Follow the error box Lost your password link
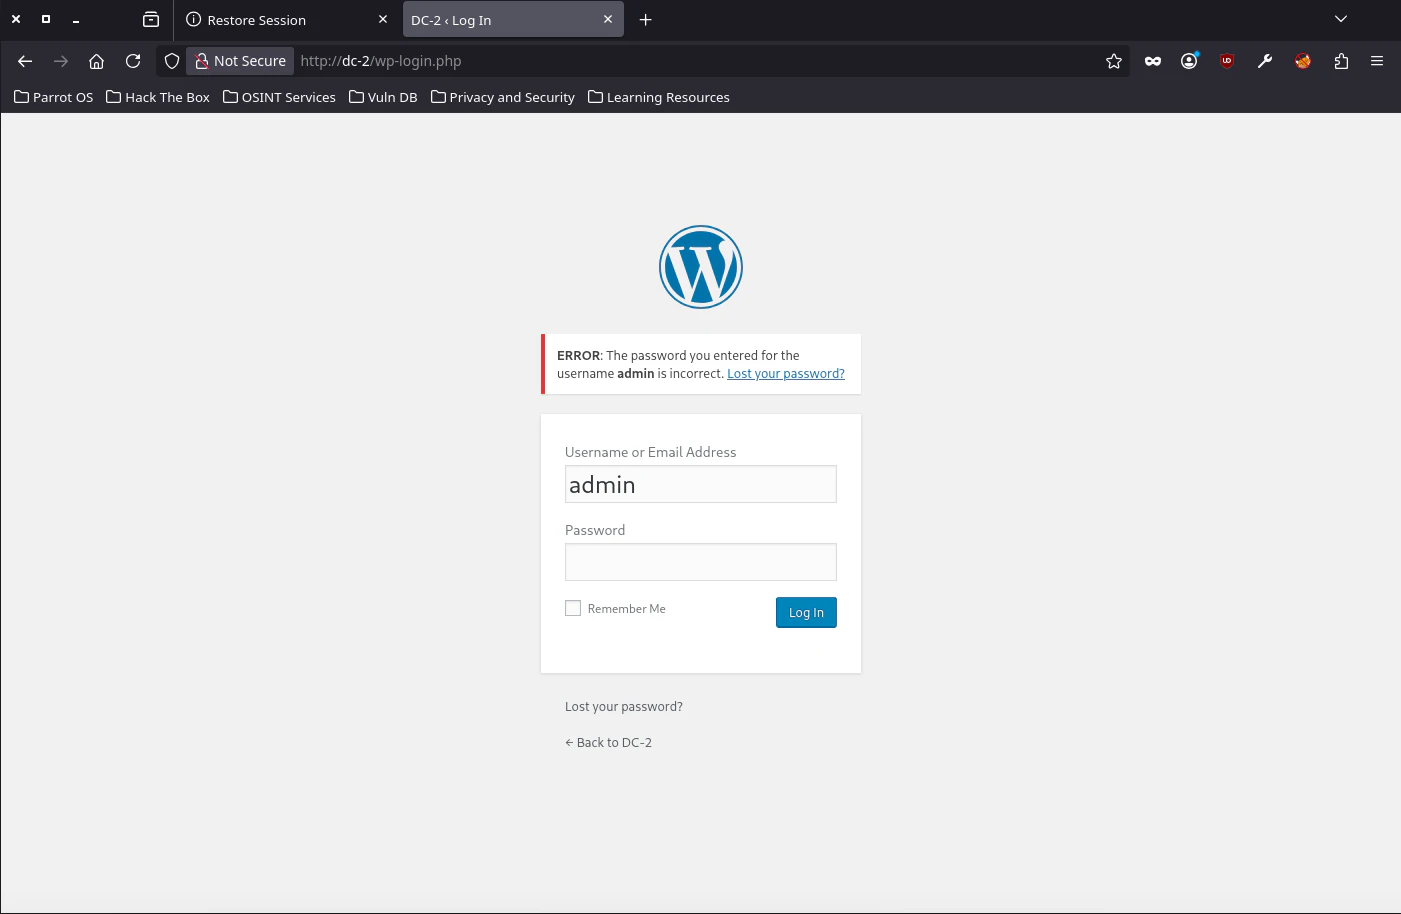This screenshot has height=914, width=1401. coord(786,374)
